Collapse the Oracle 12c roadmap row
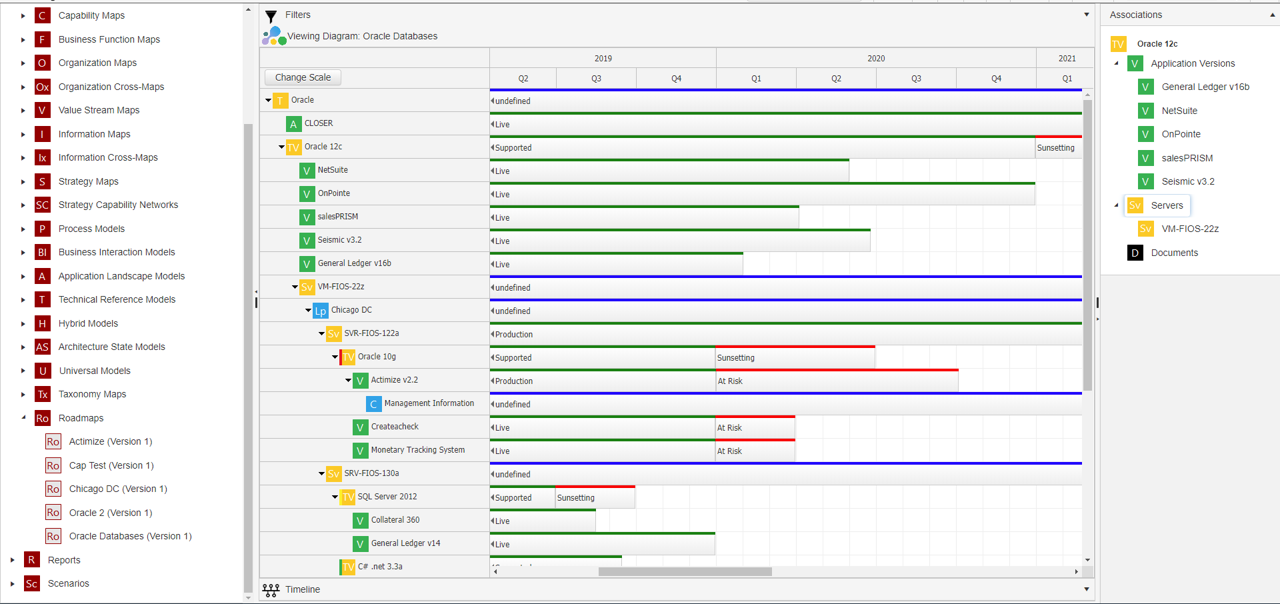This screenshot has height=604, width=1280. pos(281,147)
